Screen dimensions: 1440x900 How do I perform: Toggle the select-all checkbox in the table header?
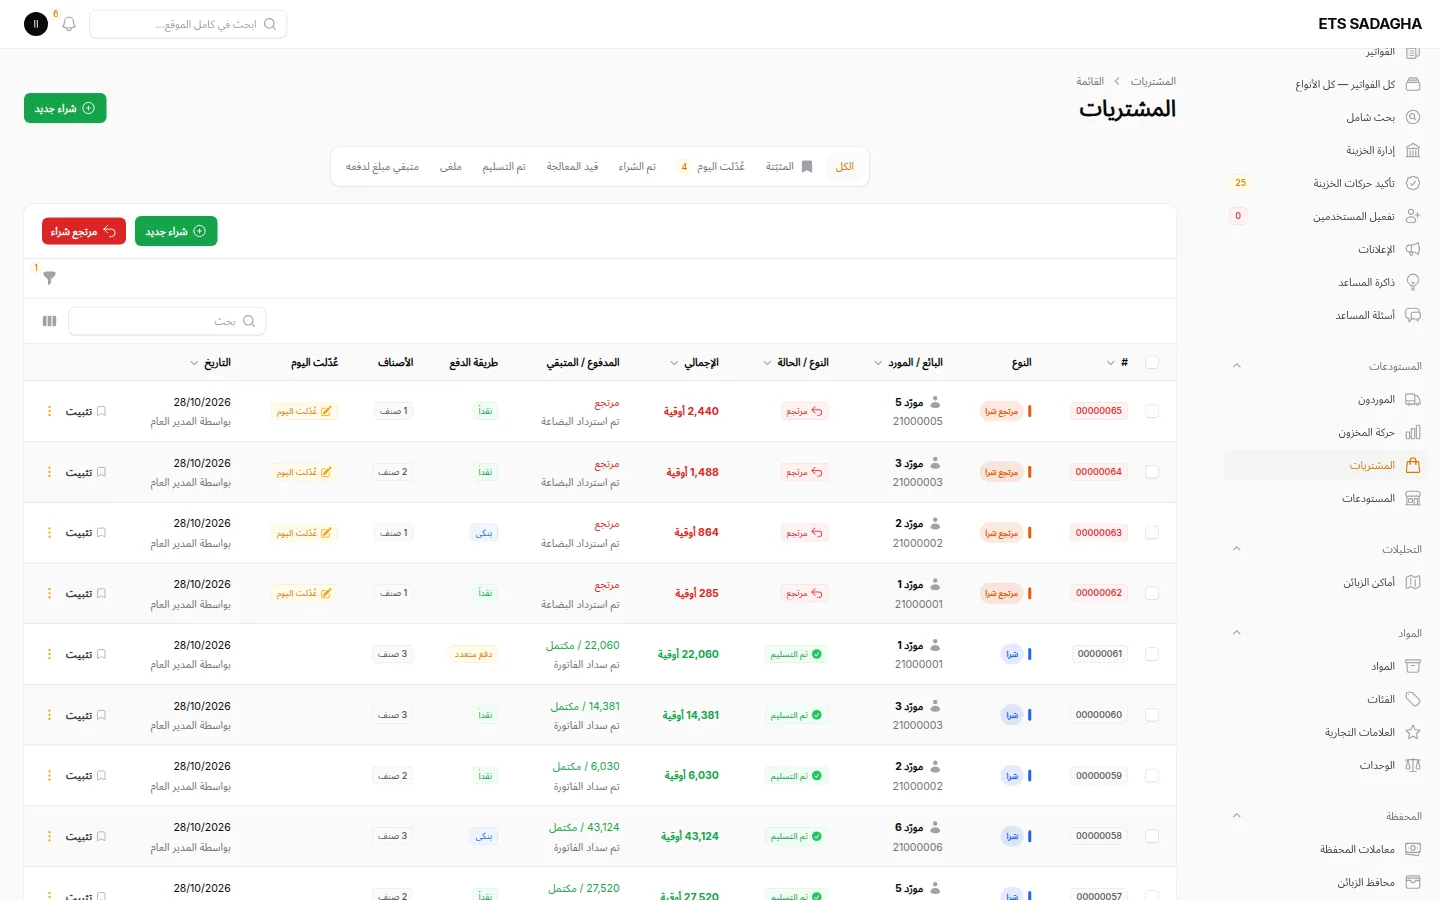pyautogui.click(x=1152, y=363)
